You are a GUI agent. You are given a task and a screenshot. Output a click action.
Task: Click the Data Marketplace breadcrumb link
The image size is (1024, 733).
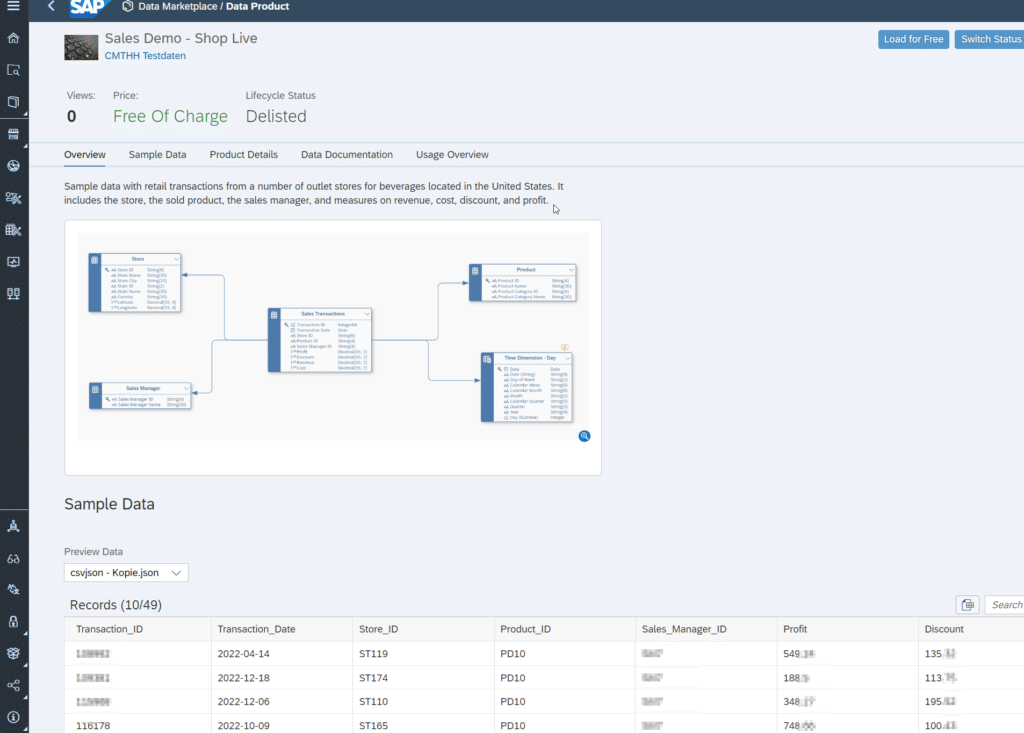178,7
